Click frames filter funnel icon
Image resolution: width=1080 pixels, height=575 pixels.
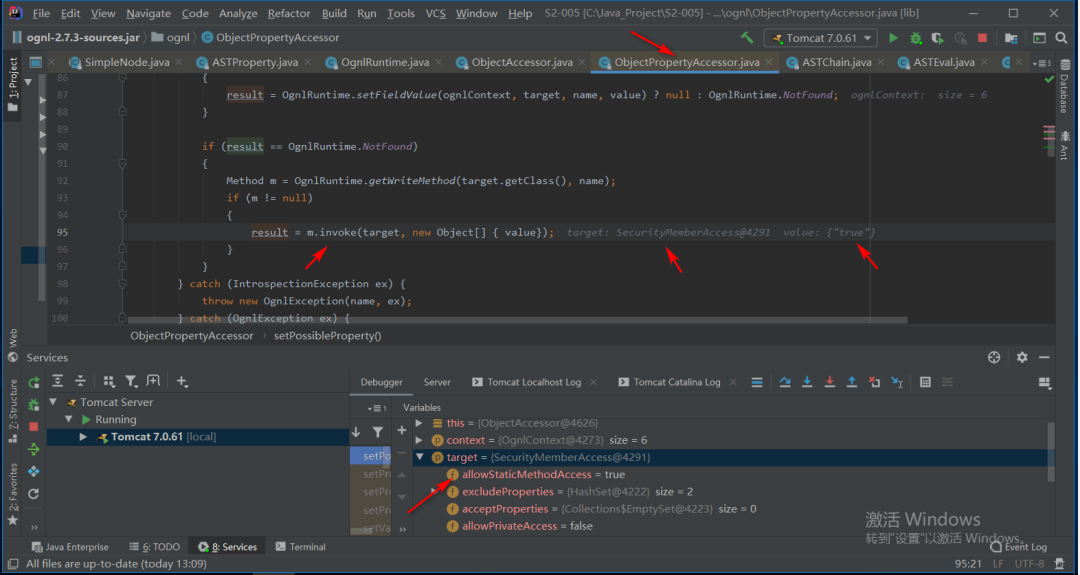[x=378, y=432]
